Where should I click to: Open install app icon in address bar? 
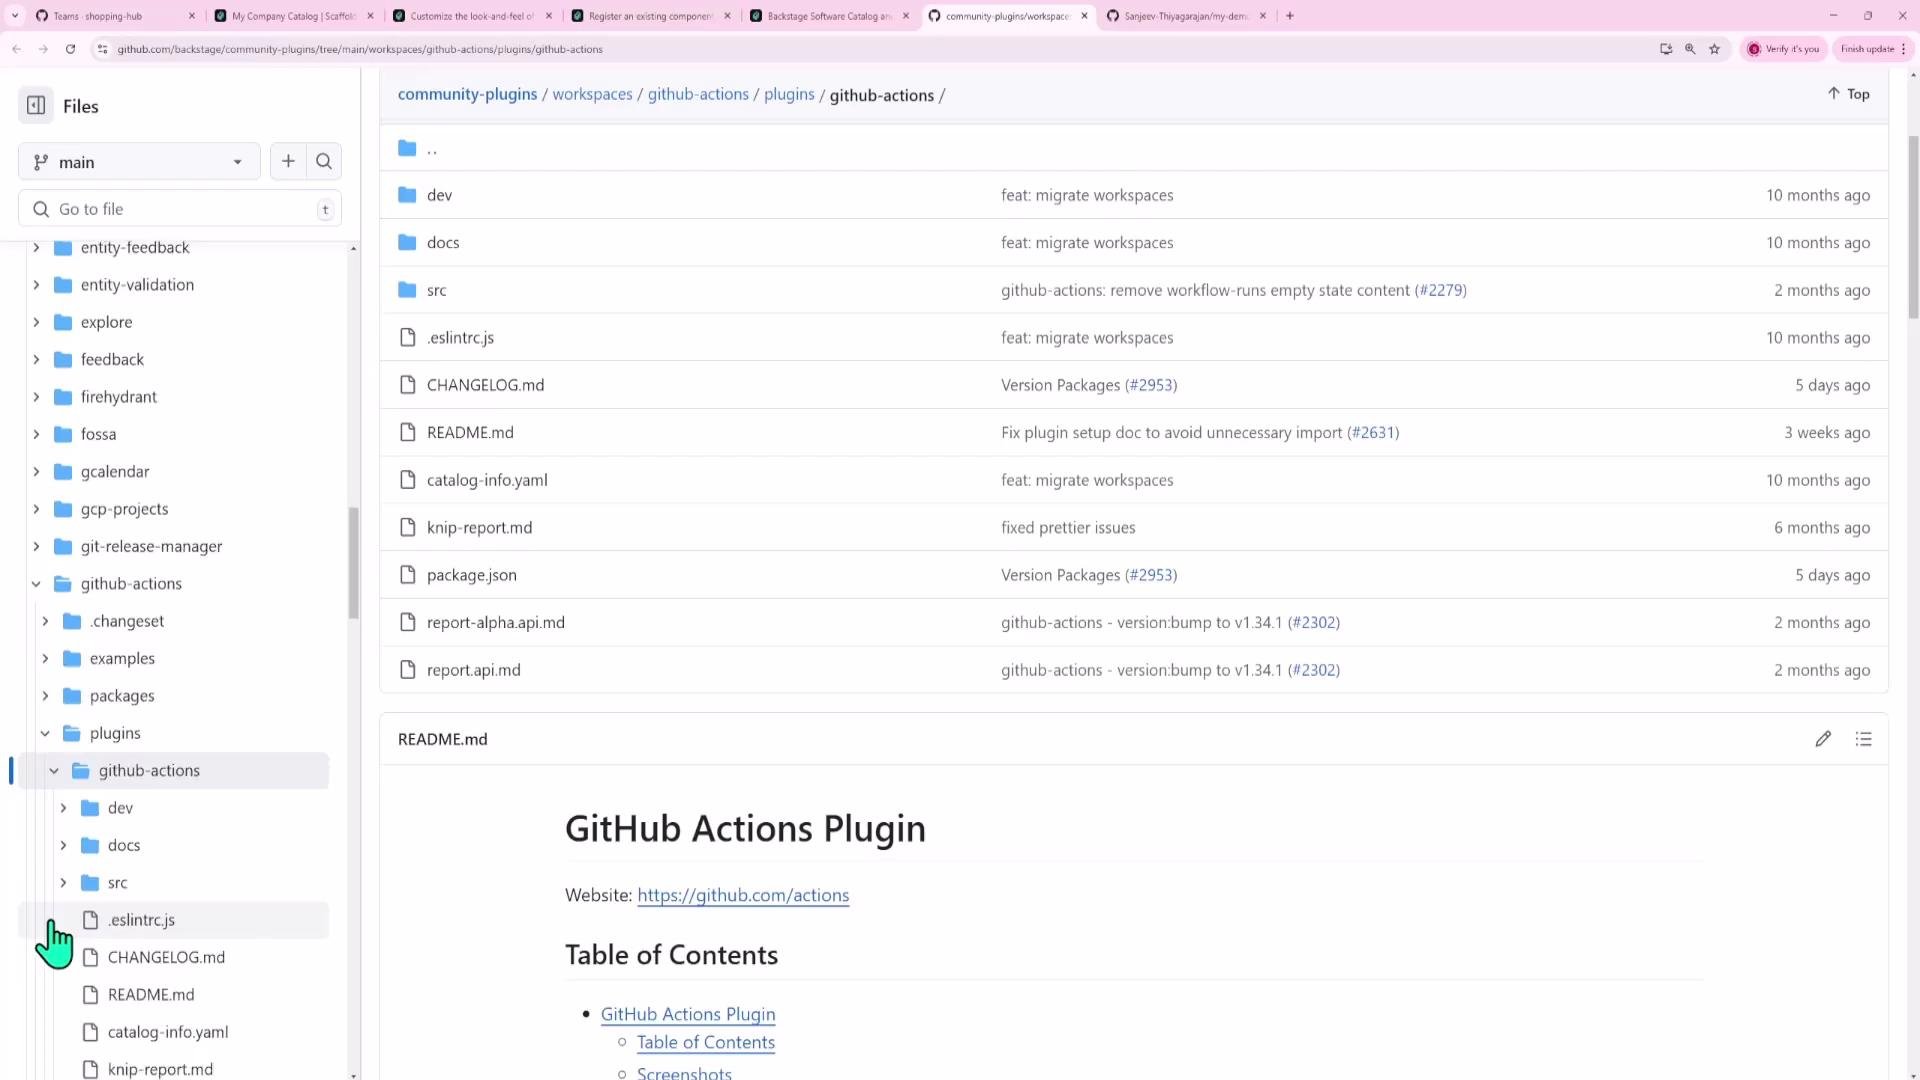(x=1666, y=49)
